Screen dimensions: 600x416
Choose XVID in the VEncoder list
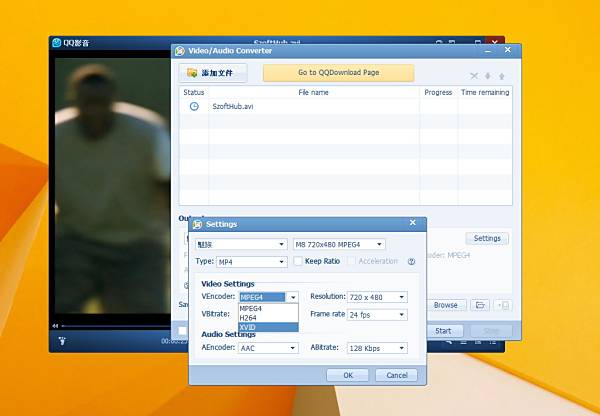tap(268, 327)
